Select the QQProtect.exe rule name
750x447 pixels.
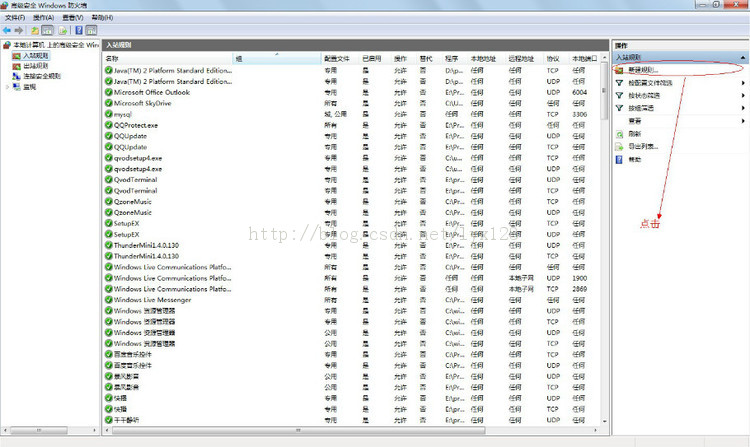tap(136, 125)
